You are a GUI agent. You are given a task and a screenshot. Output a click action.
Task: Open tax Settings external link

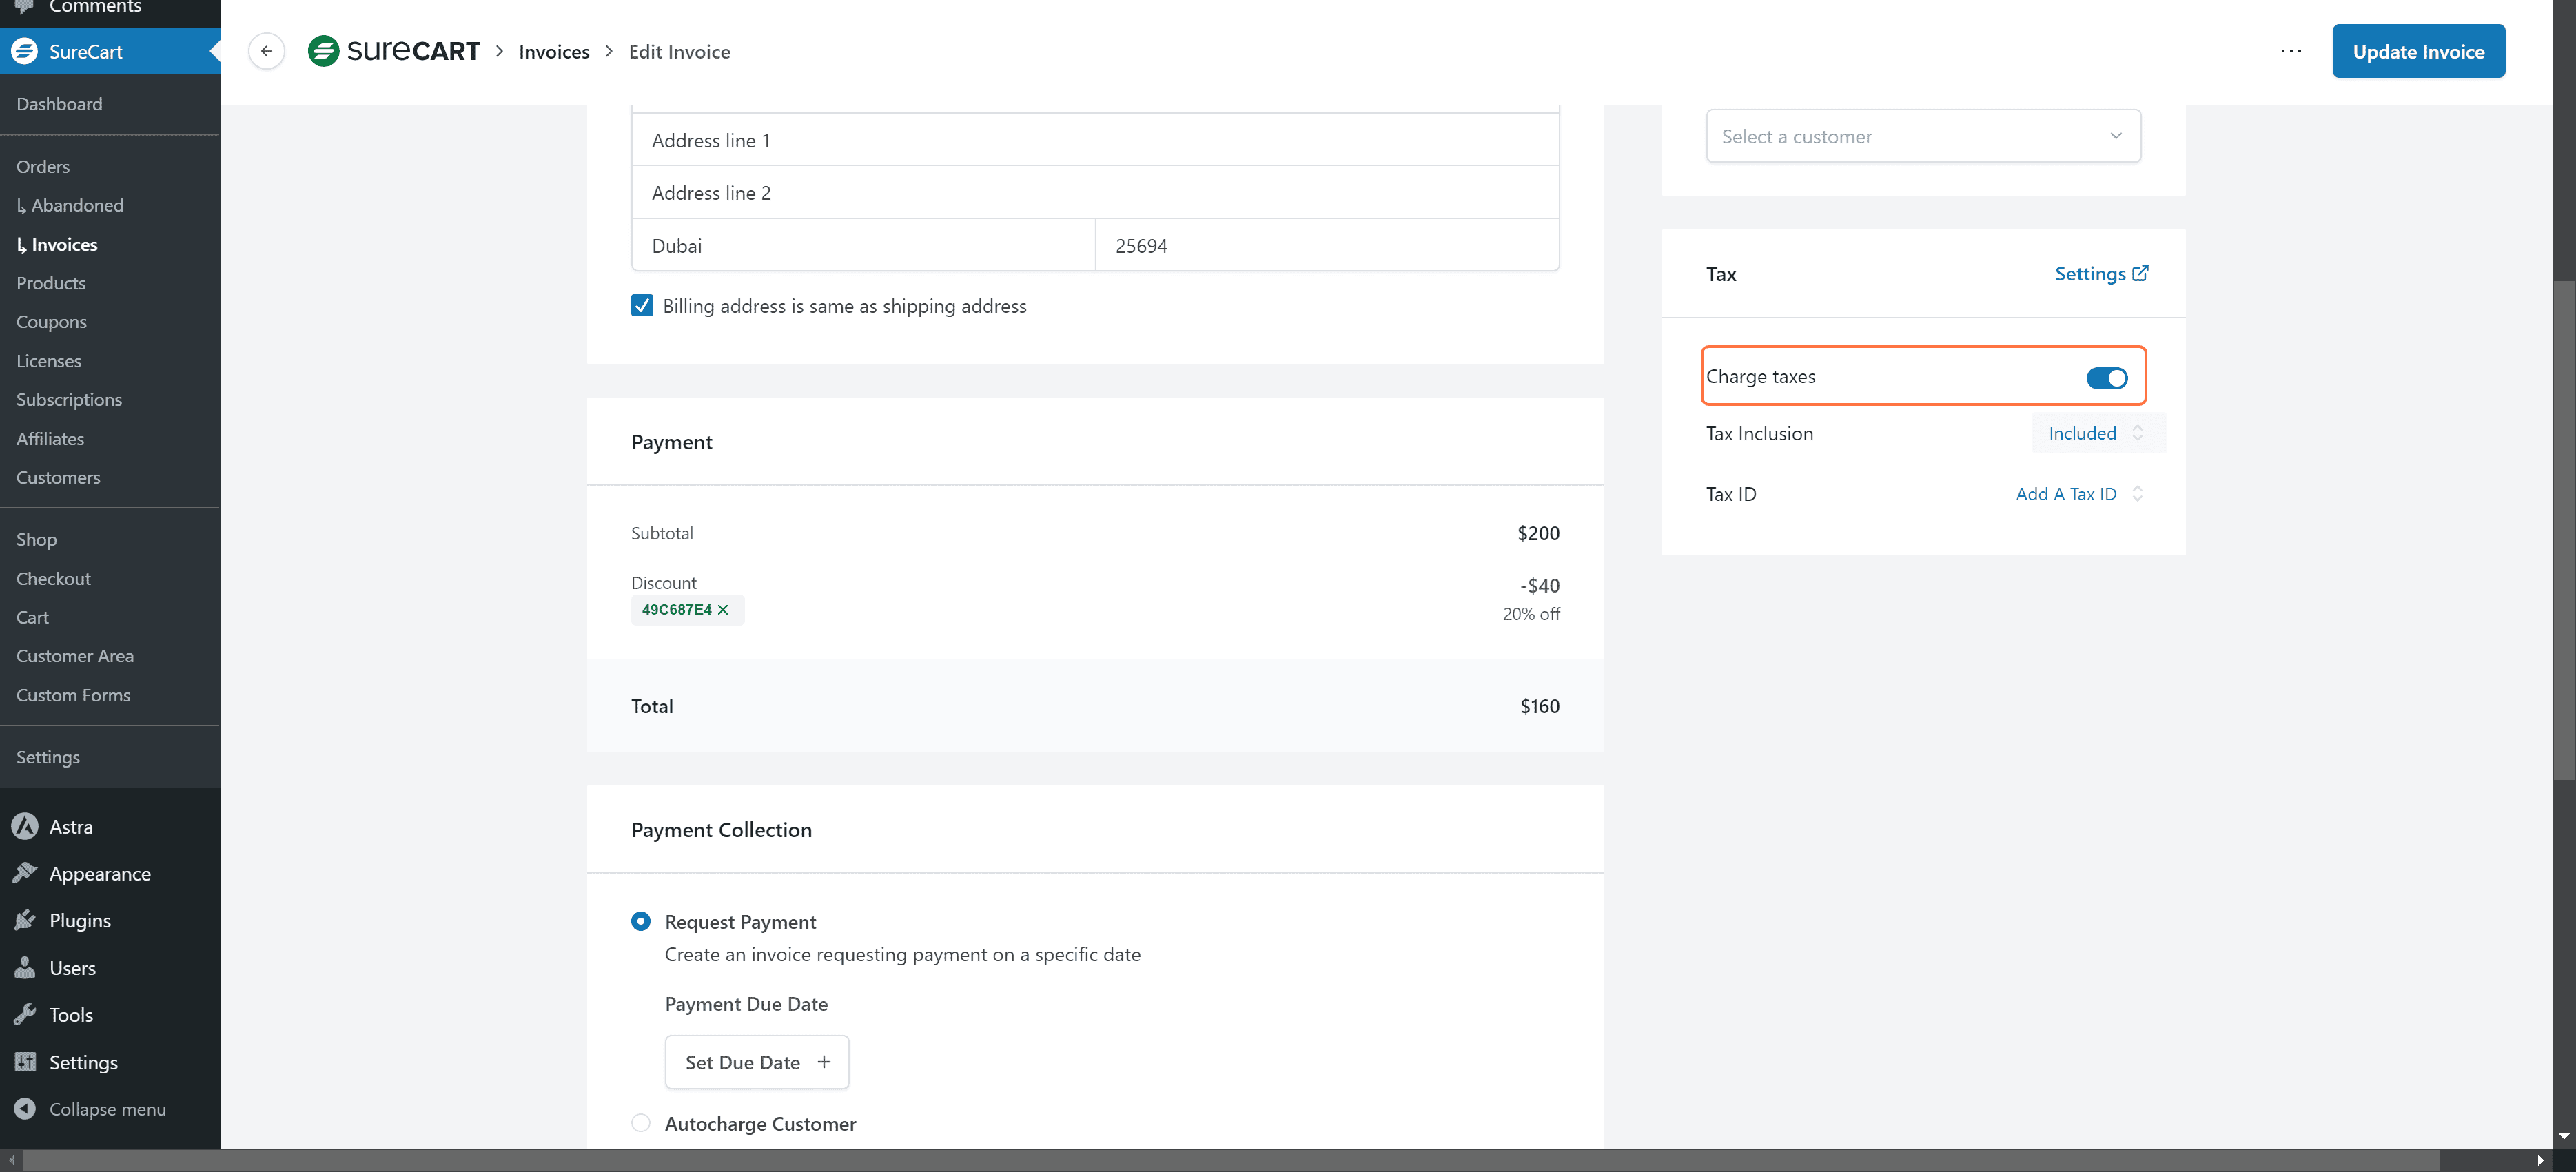(2100, 274)
